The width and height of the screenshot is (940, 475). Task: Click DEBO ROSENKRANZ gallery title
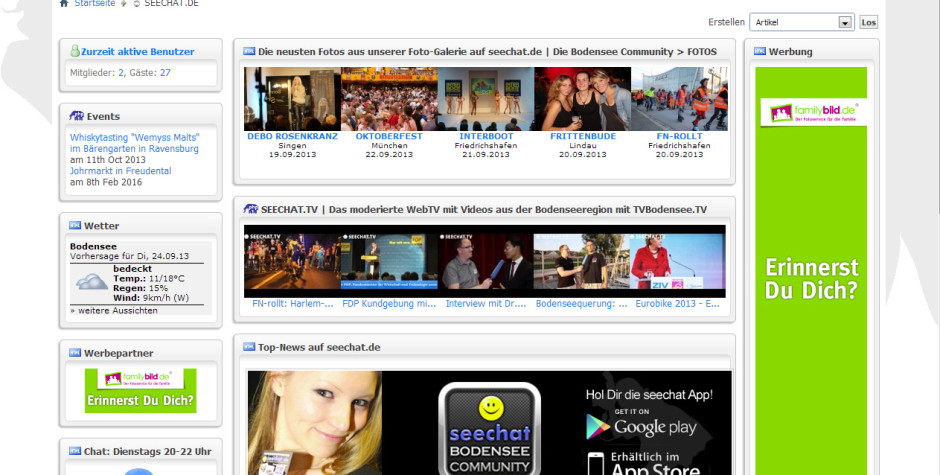pos(293,136)
